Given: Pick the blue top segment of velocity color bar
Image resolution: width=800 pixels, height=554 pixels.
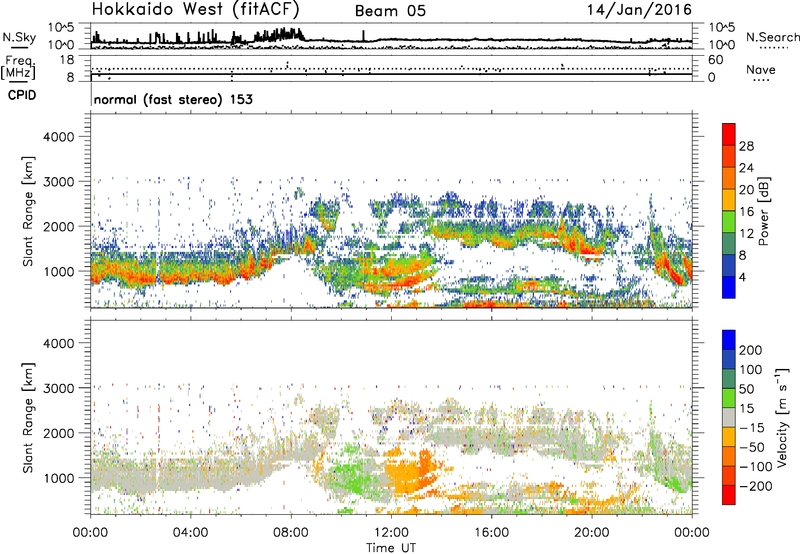Looking at the screenshot, I should 729,340.
